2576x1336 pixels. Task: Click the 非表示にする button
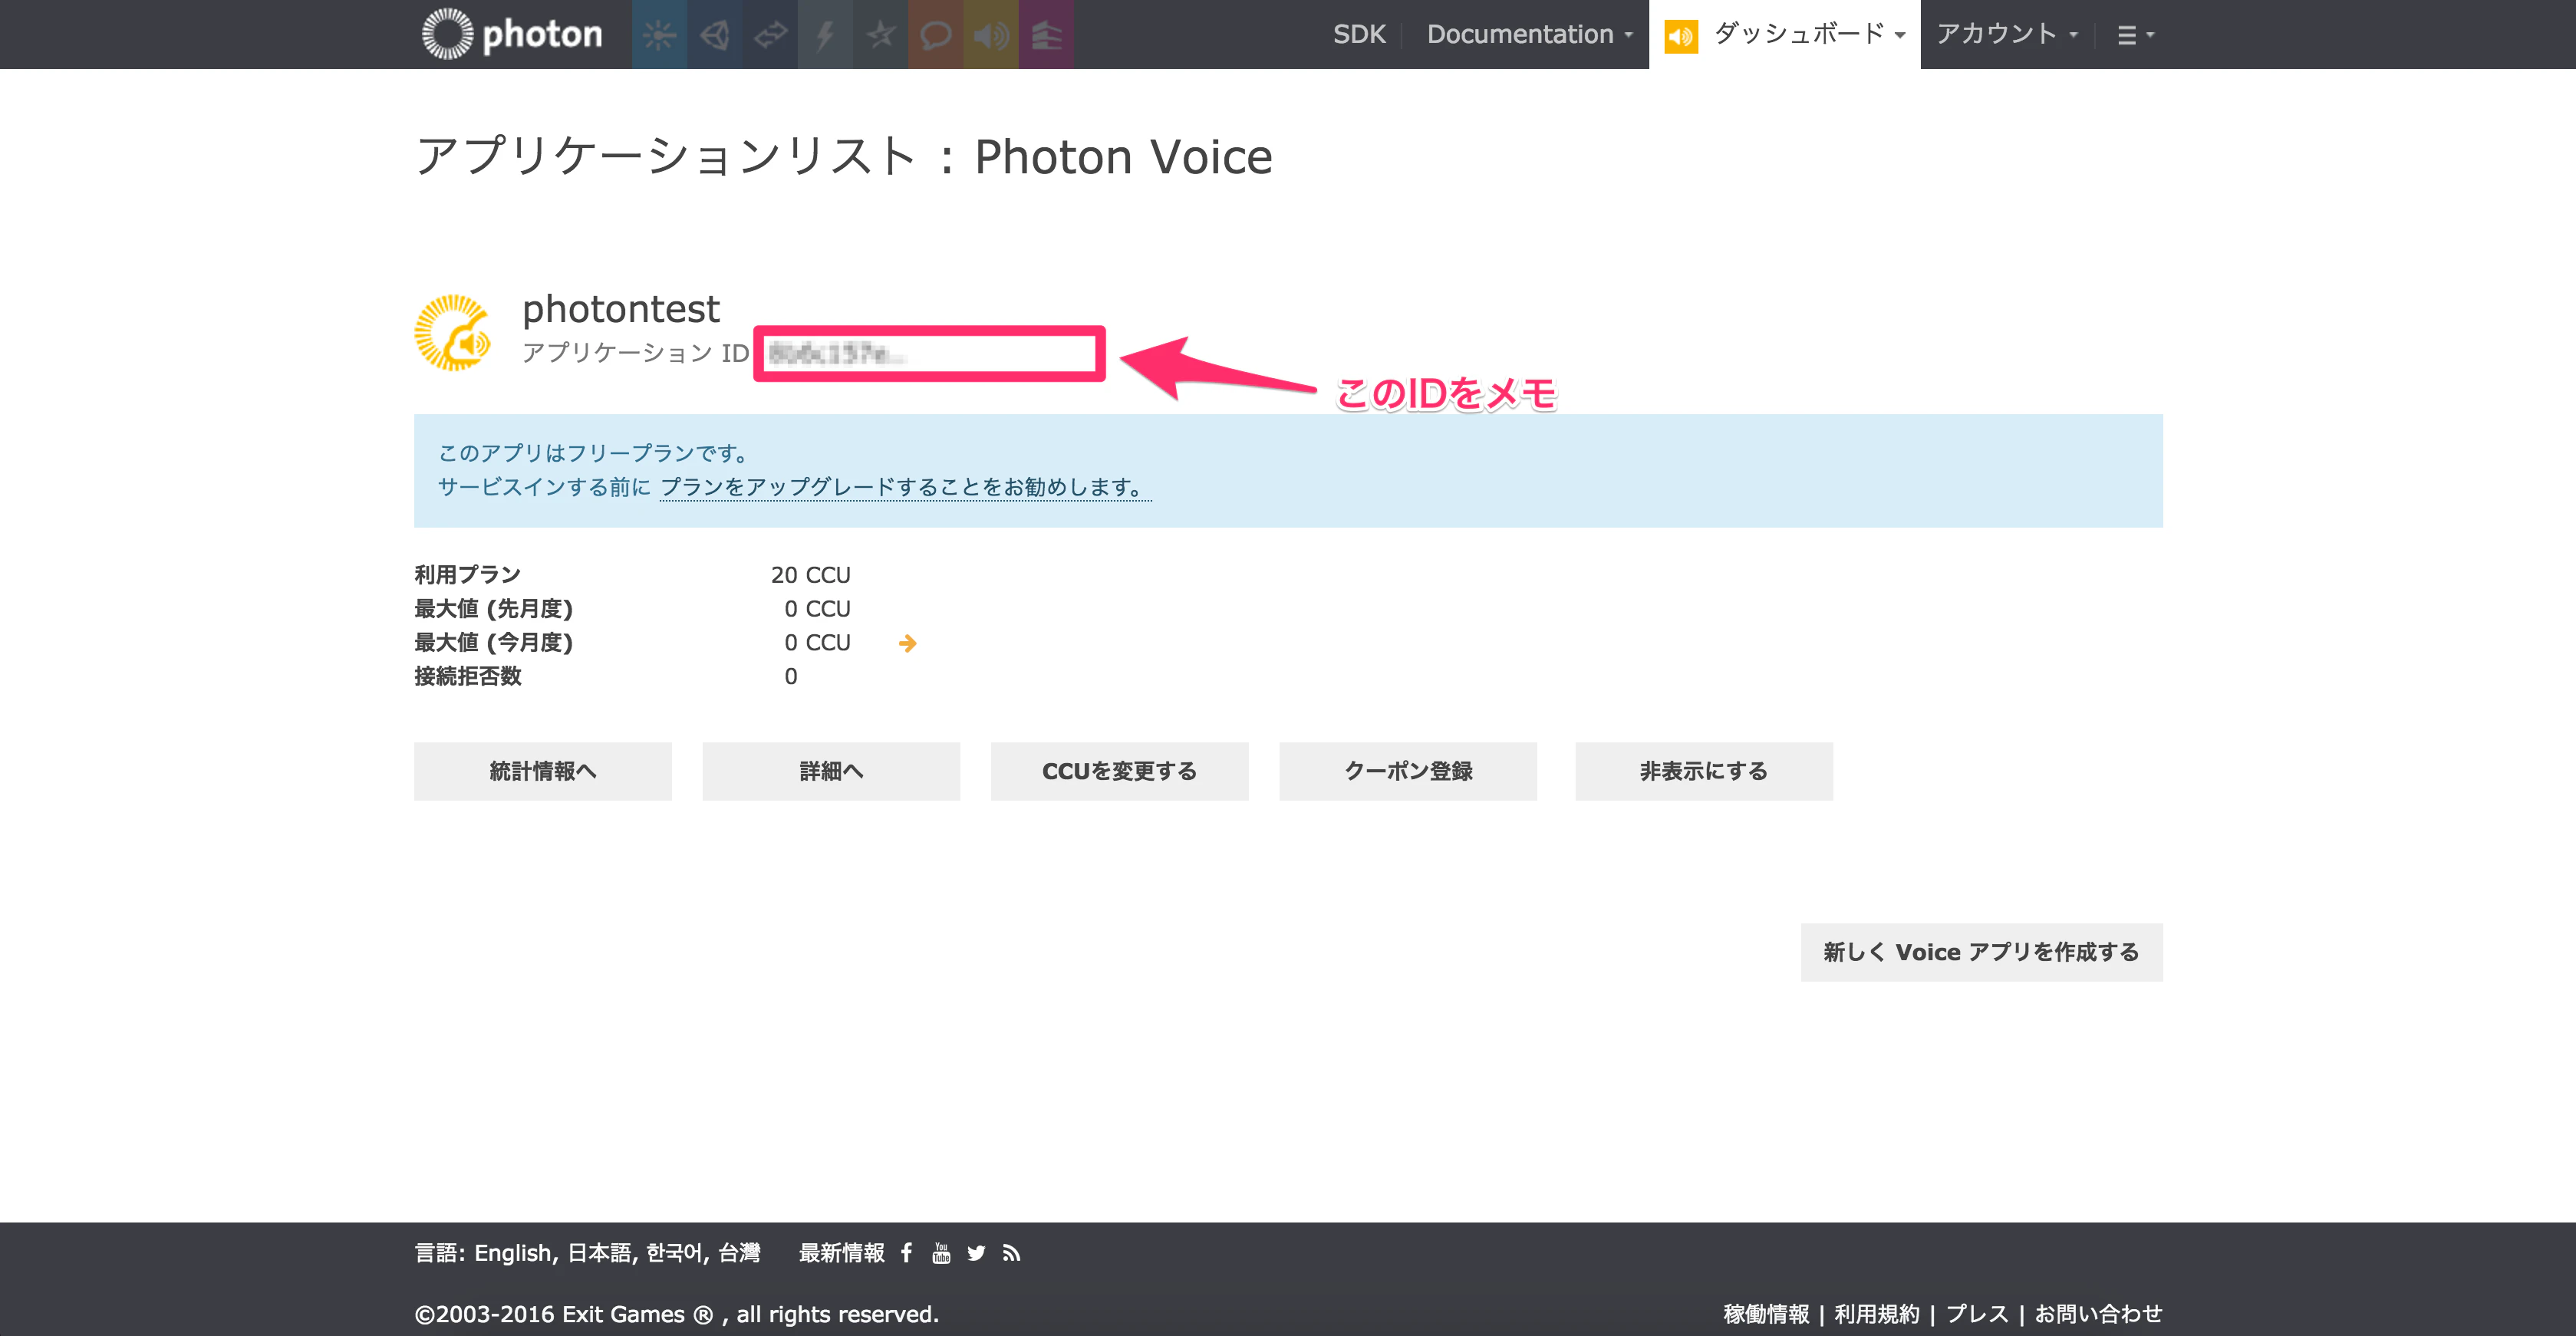[1704, 771]
